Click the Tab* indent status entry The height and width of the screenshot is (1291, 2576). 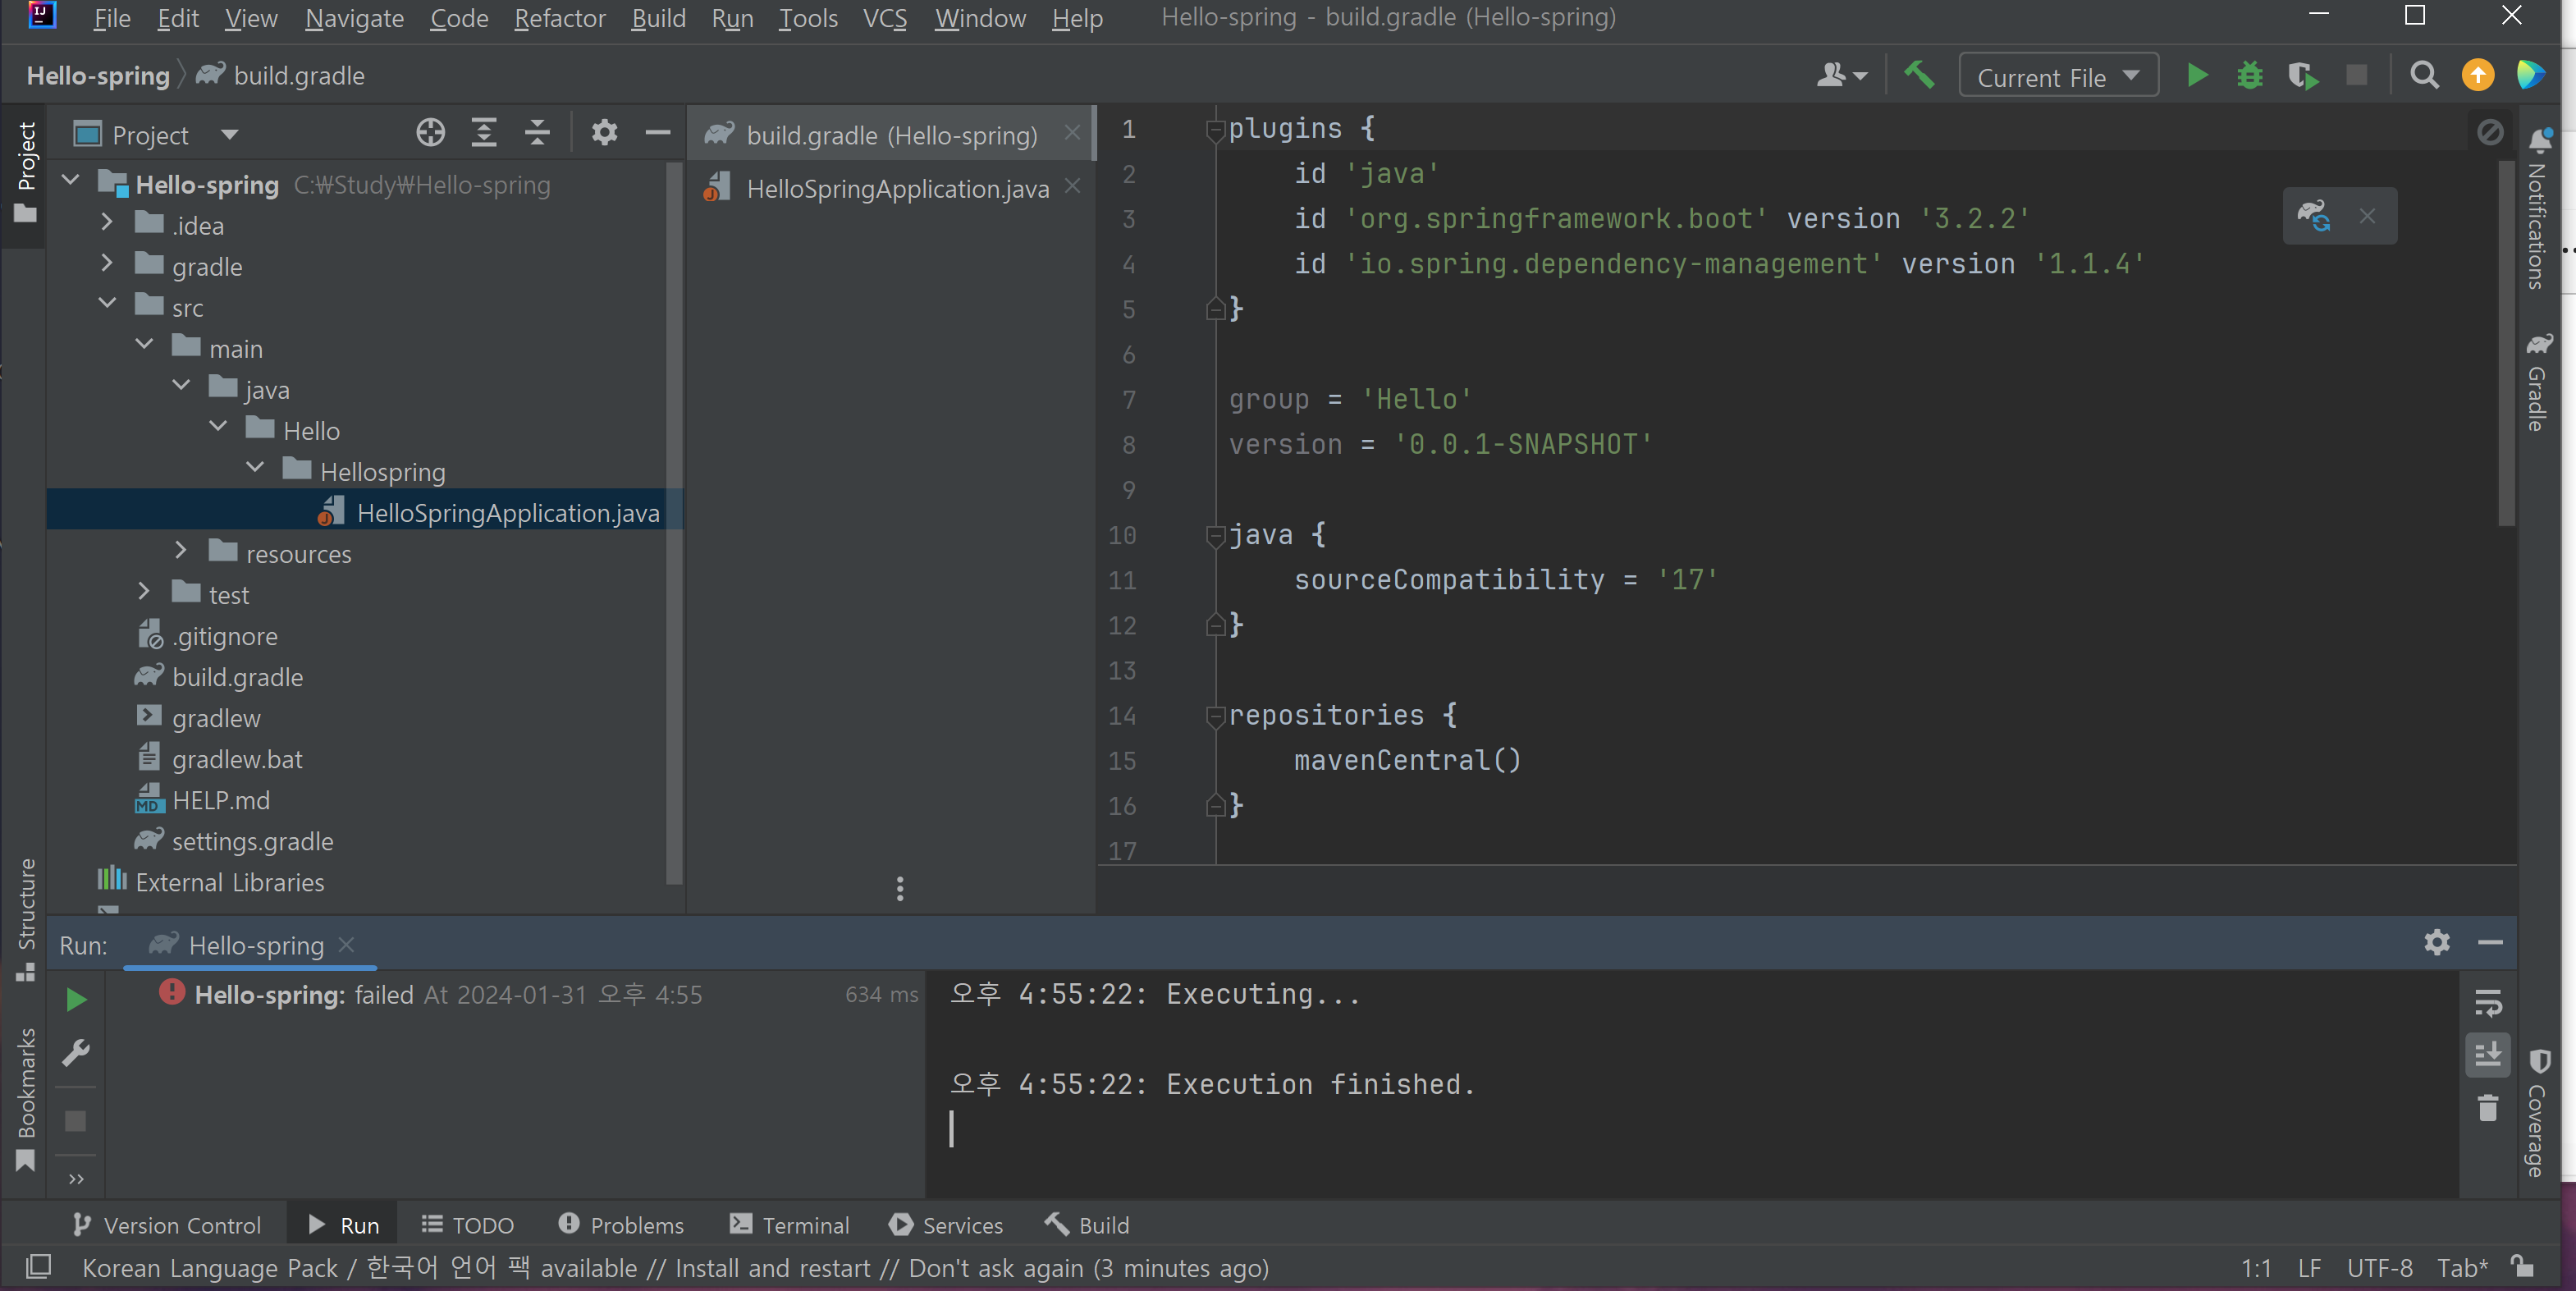coord(2461,1268)
